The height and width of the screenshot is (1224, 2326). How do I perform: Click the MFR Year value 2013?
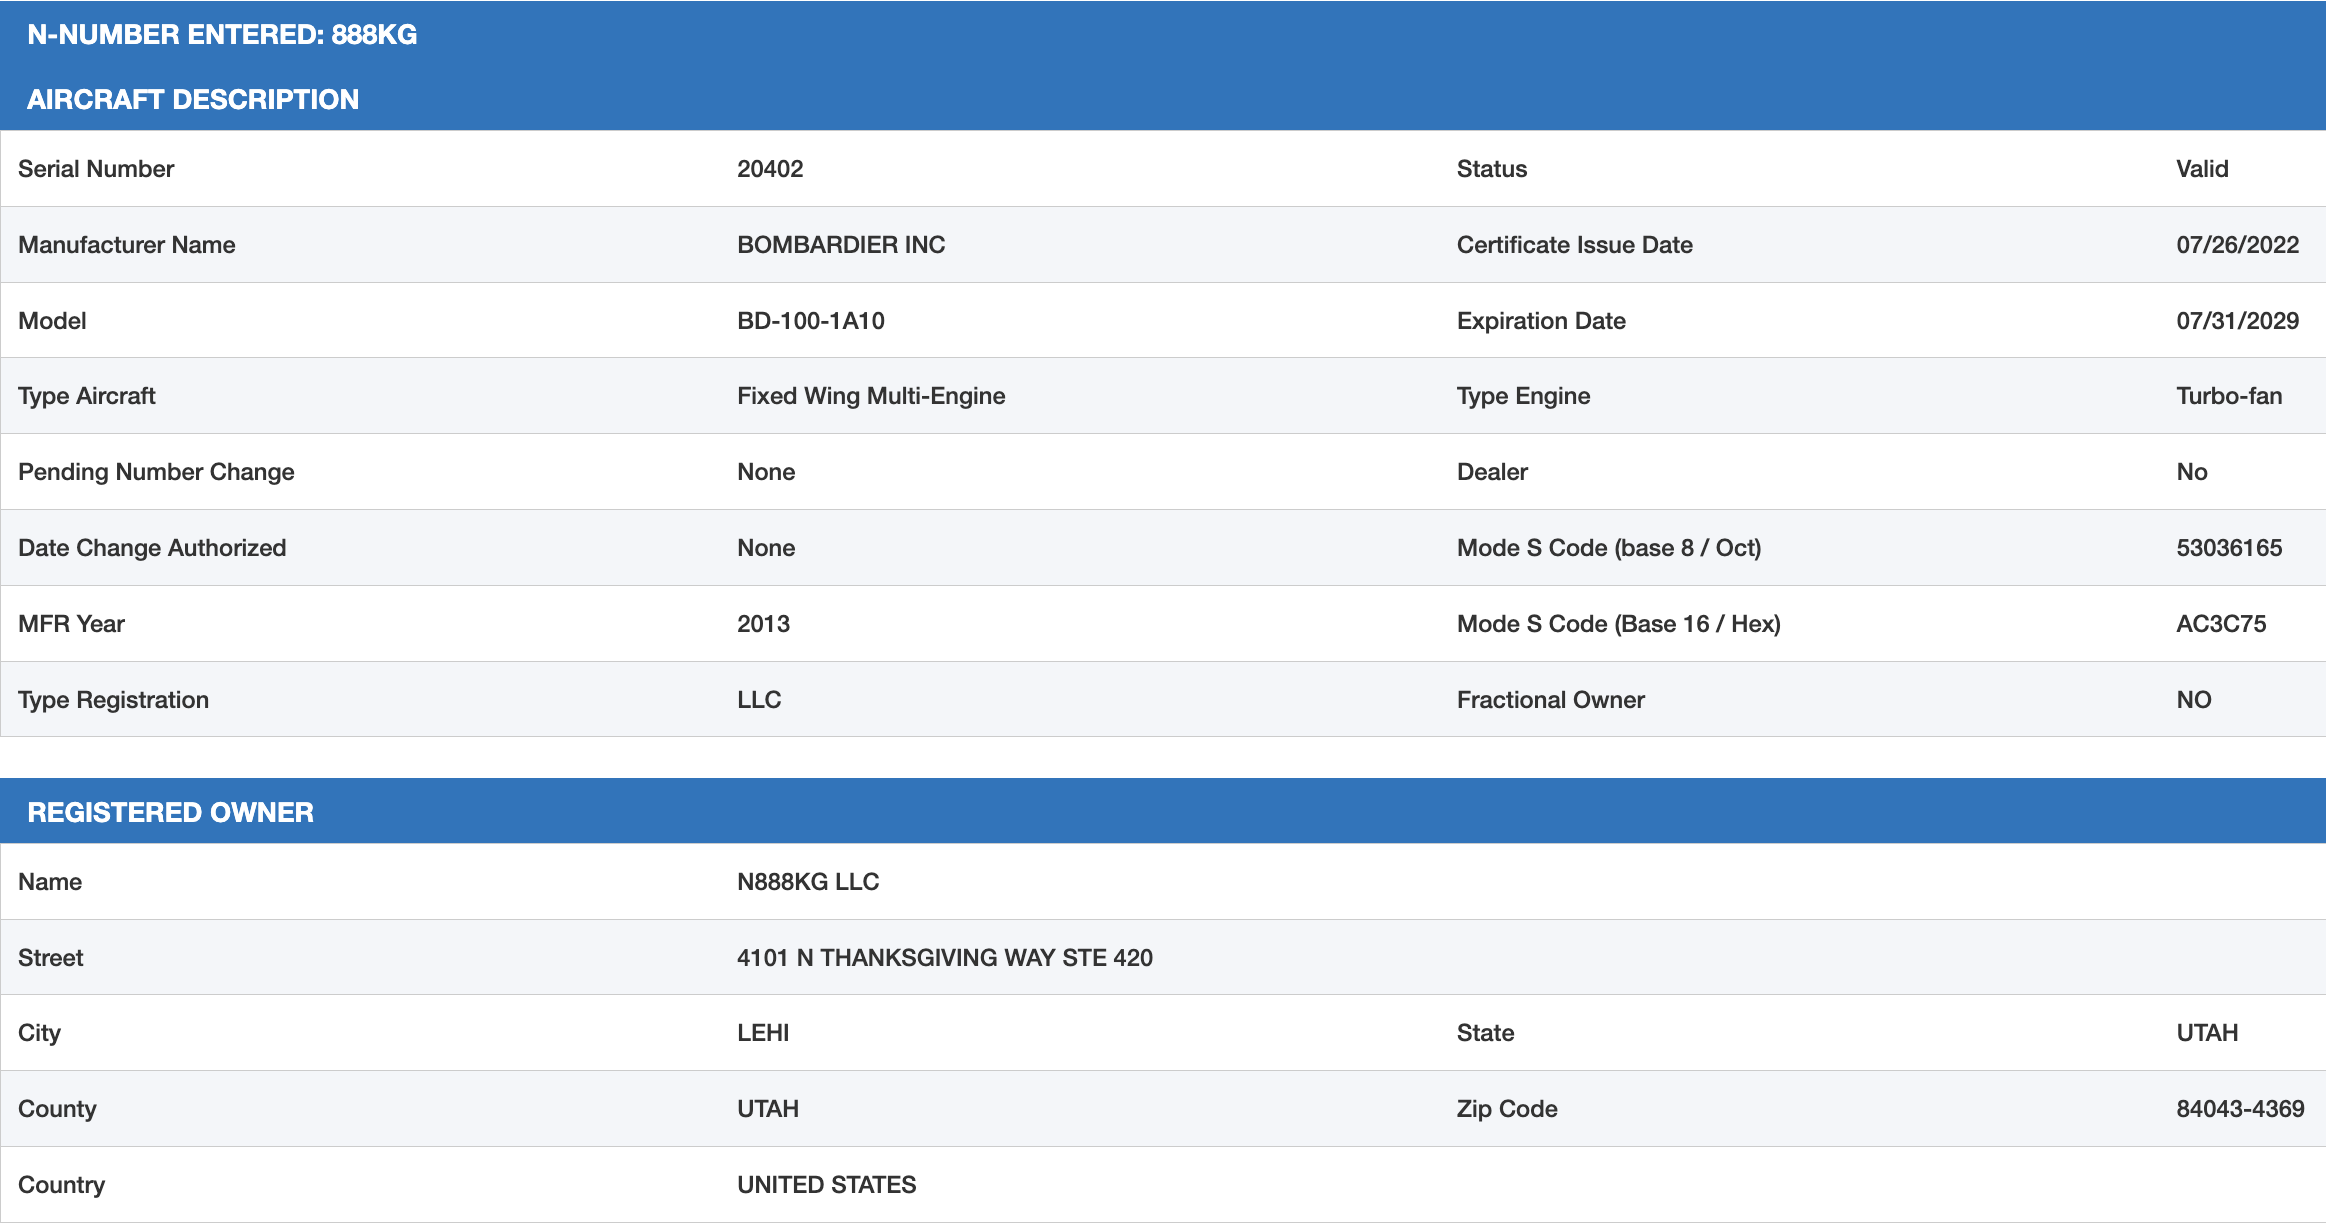[763, 624]
